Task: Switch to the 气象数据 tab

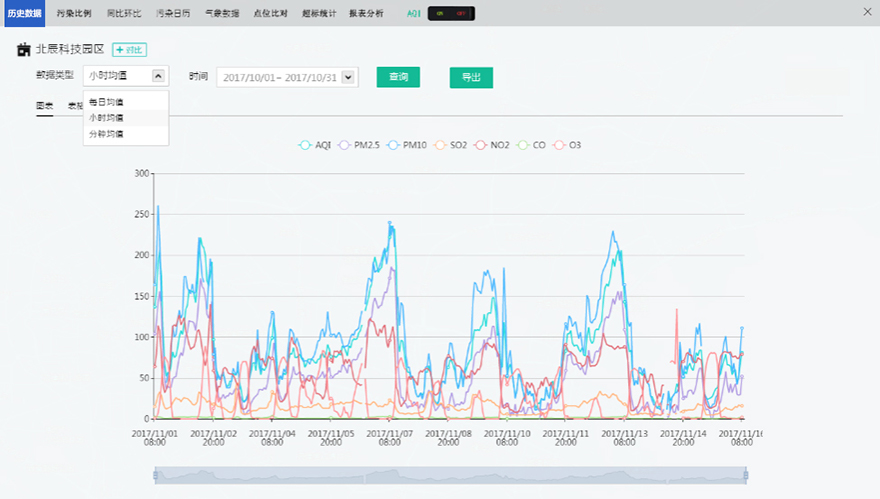Action: [221, 13]
